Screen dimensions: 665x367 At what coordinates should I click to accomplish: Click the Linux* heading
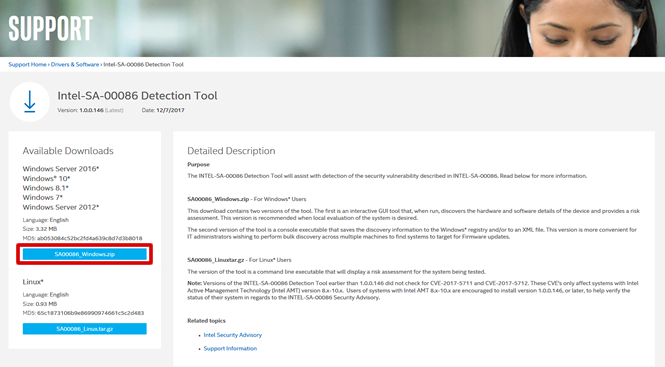tap(33, 282)
